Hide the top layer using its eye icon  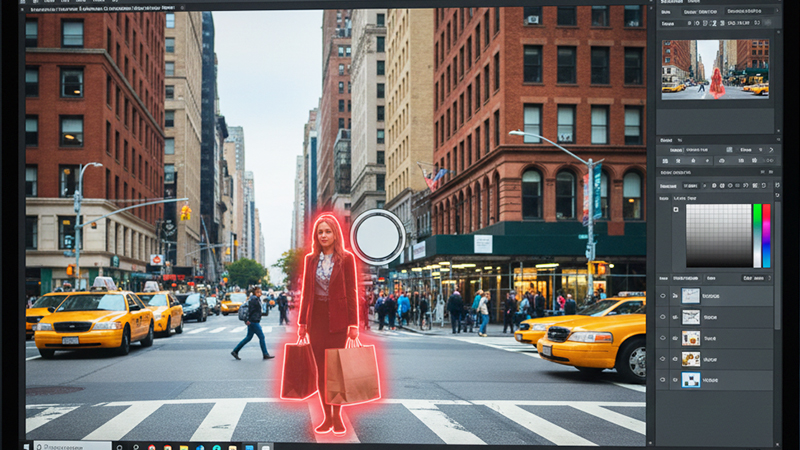pos(663,297)
